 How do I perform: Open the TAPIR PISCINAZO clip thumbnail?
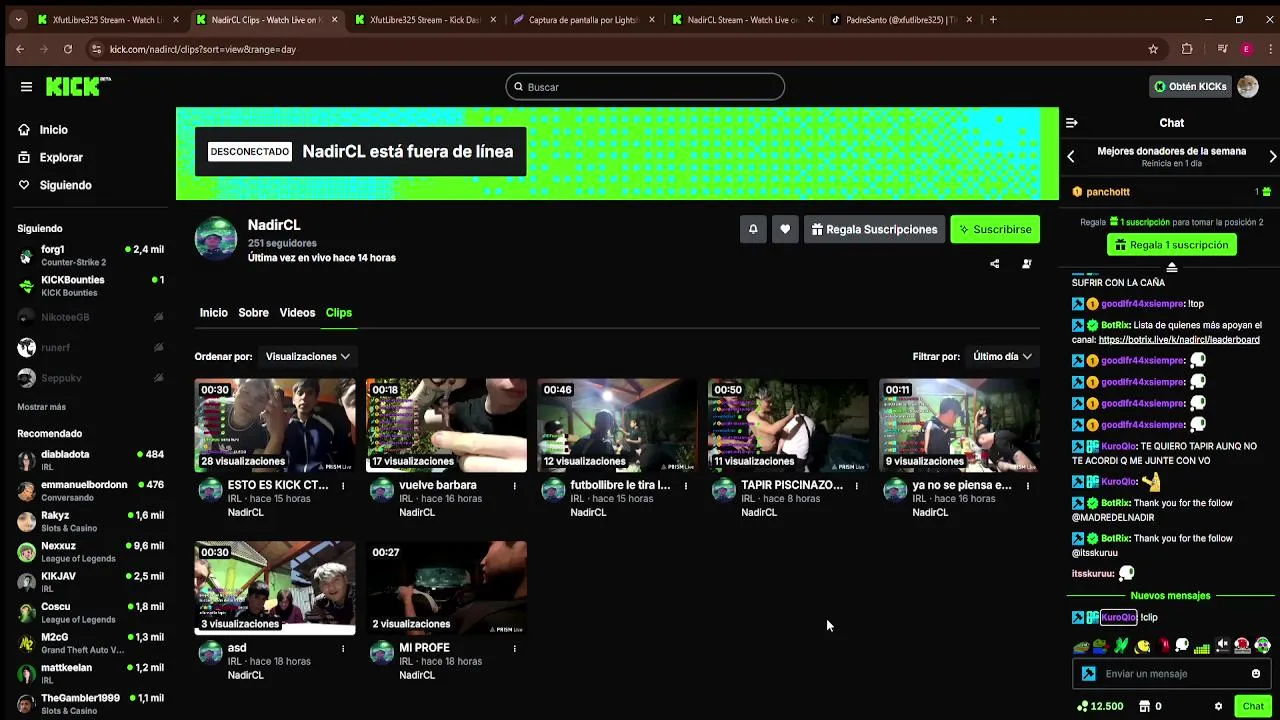coord(788,425)
